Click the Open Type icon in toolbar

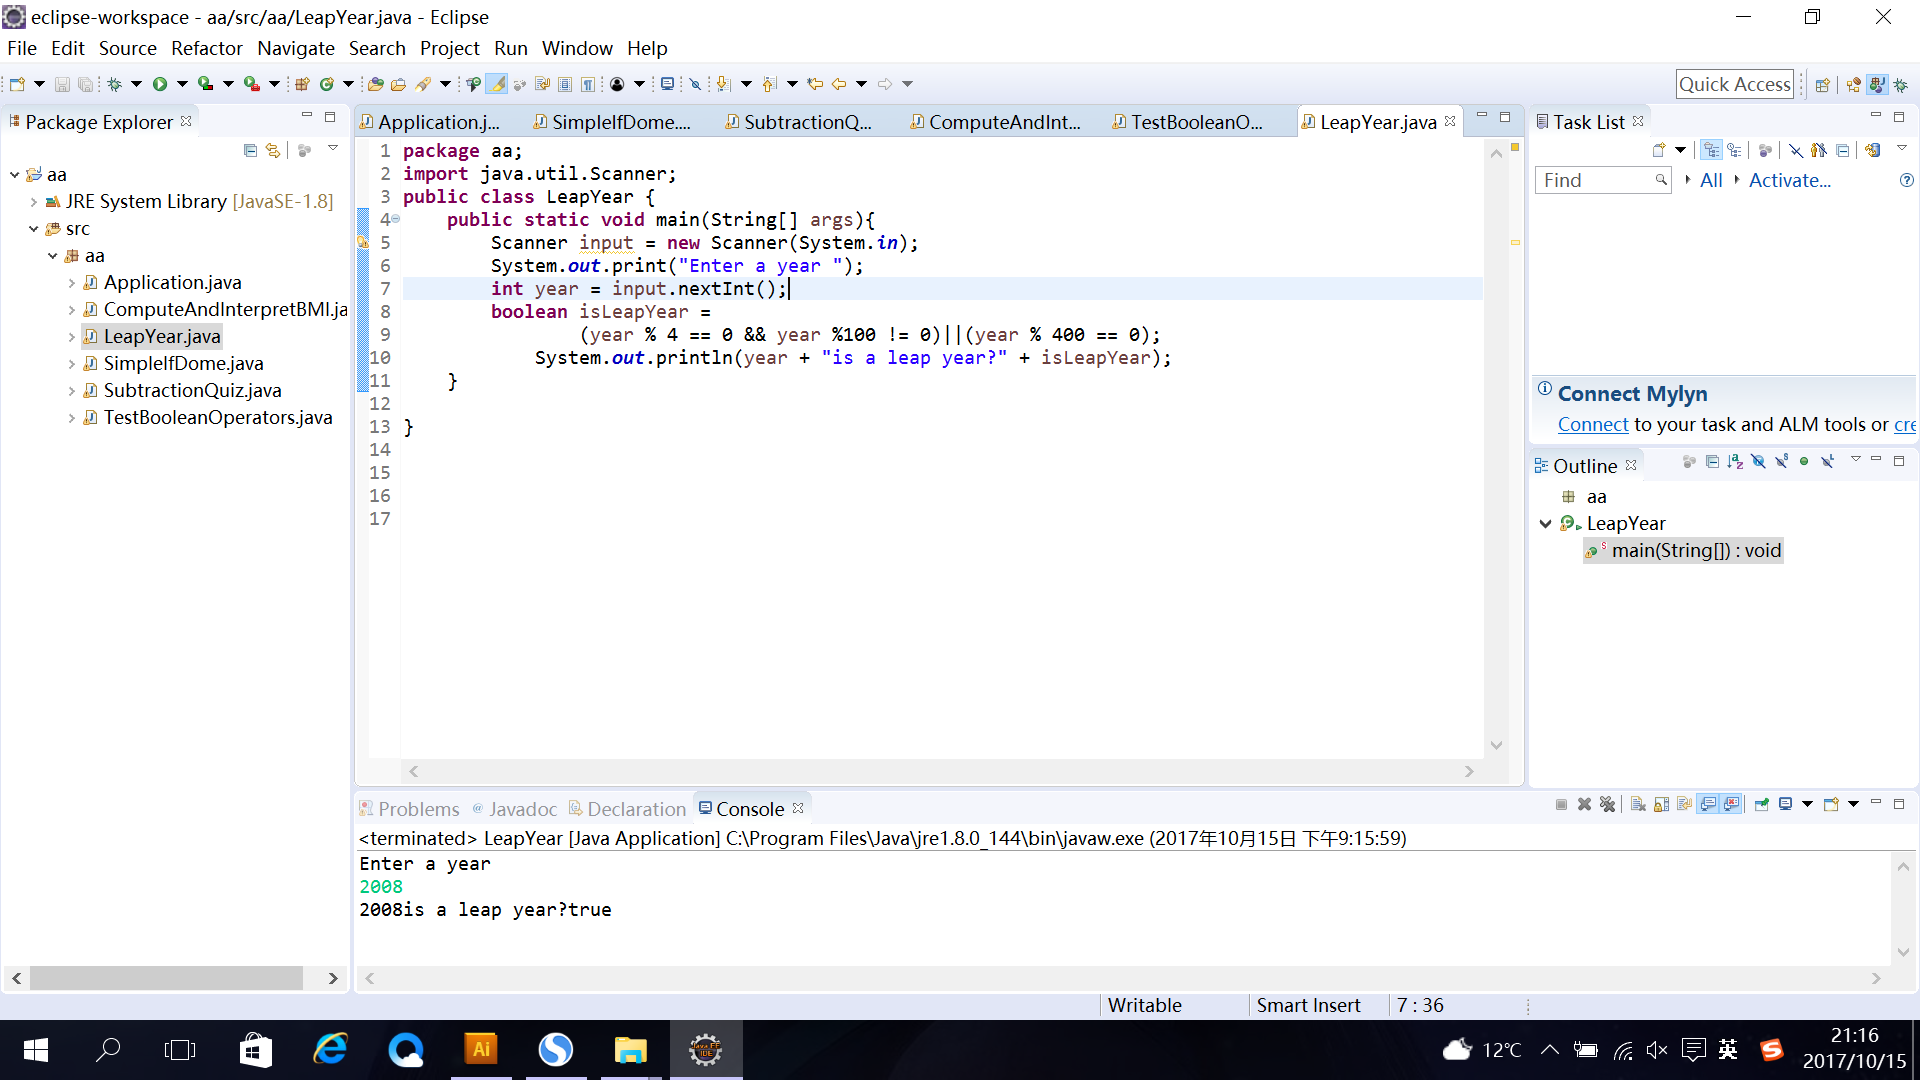point(376,84)
